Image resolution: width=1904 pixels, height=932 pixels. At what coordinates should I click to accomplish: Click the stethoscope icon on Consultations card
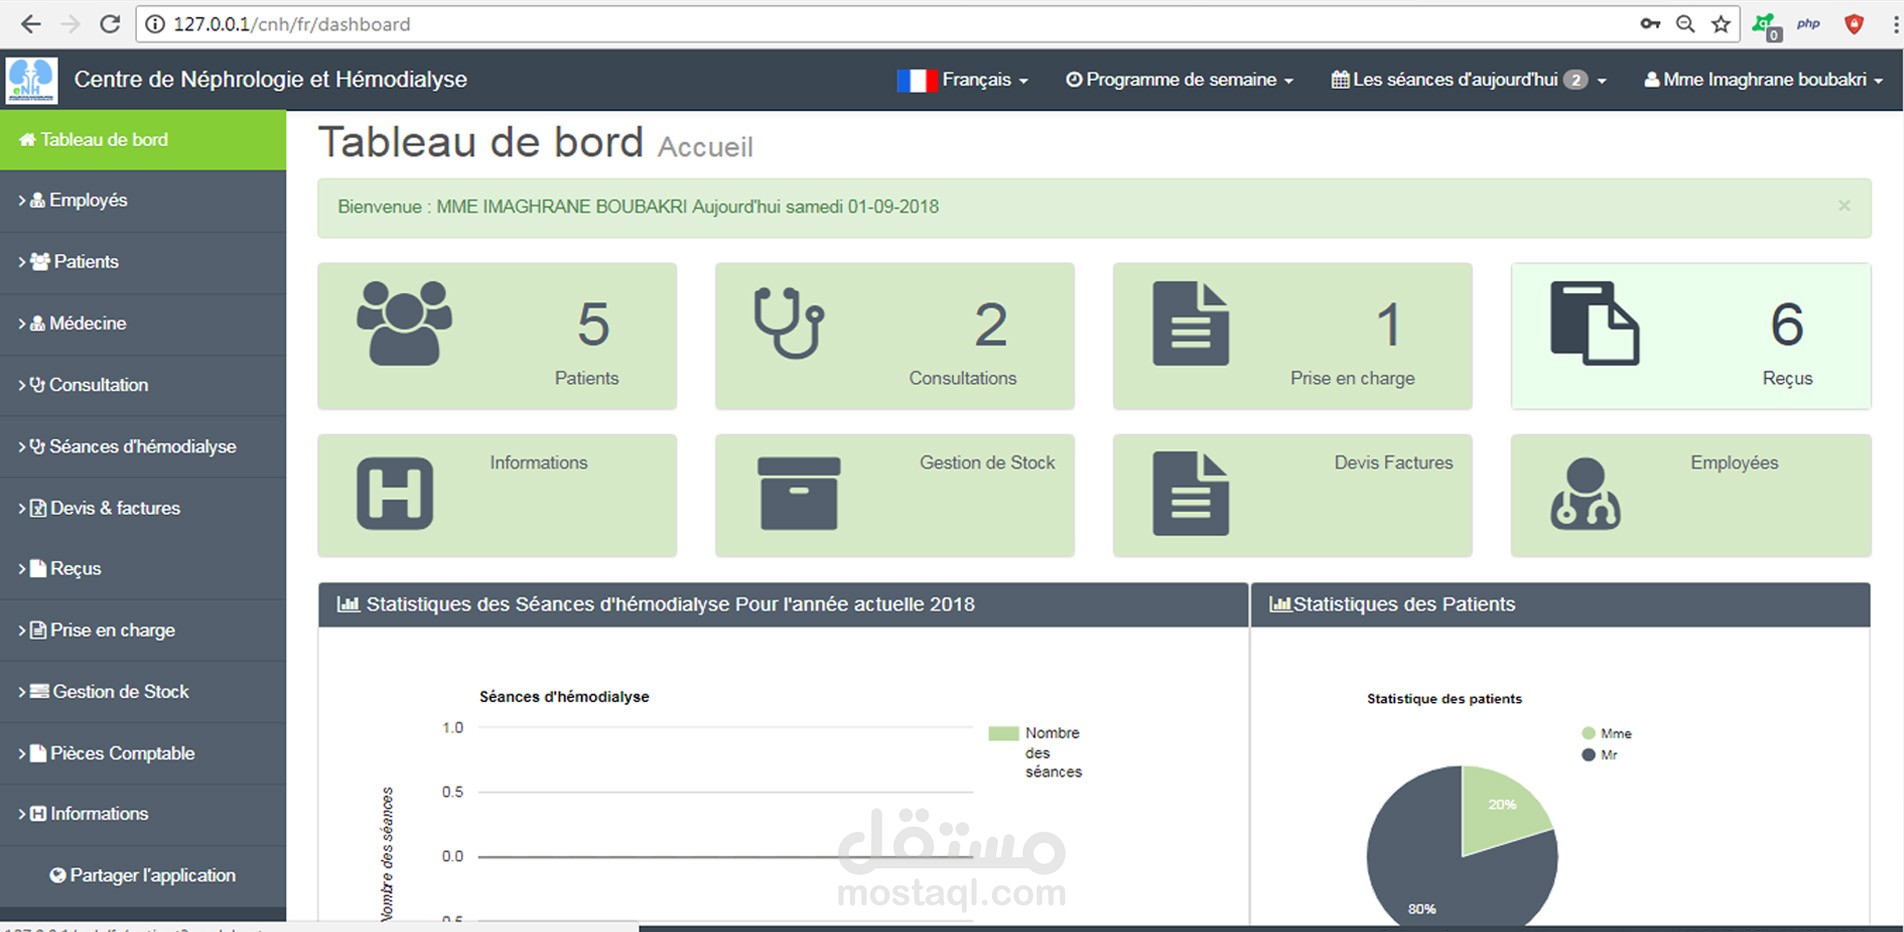(x=789, y=323)
